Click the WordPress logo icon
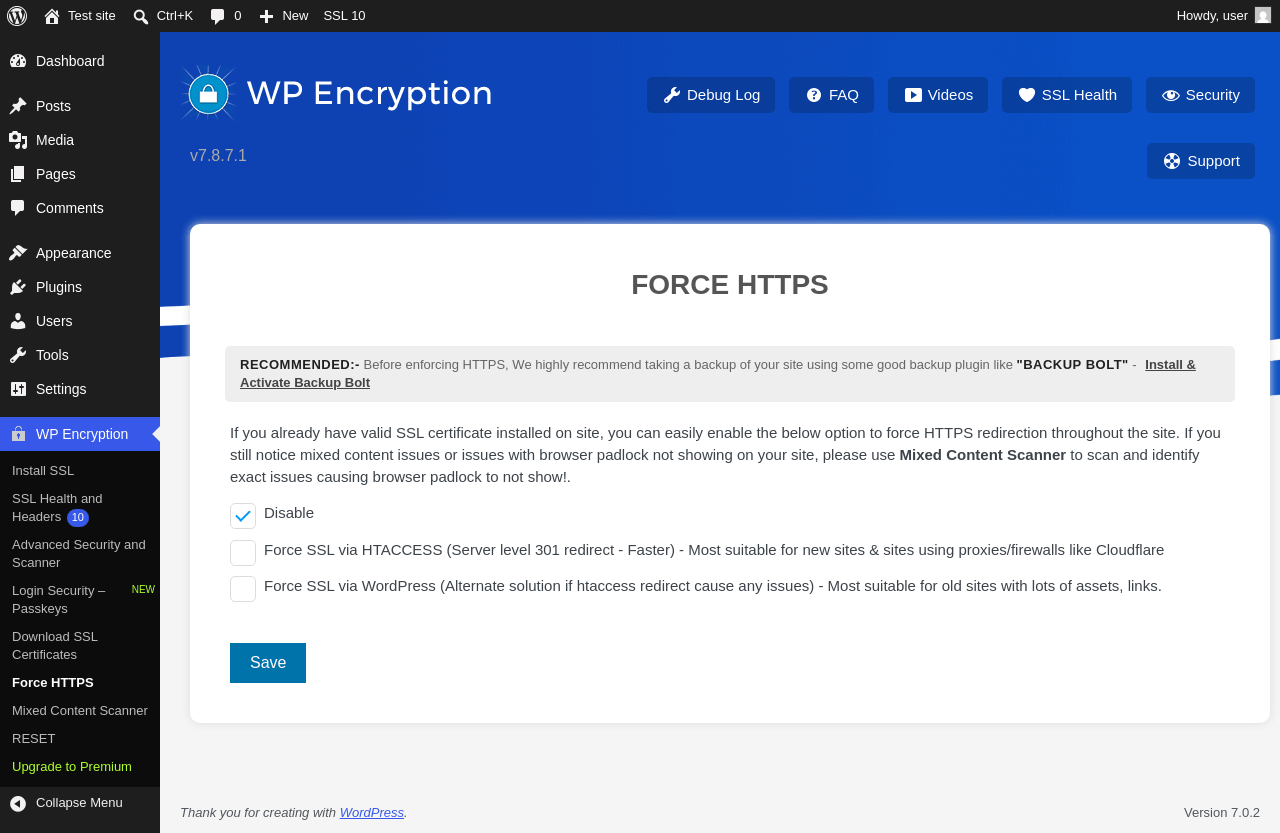 17,16
